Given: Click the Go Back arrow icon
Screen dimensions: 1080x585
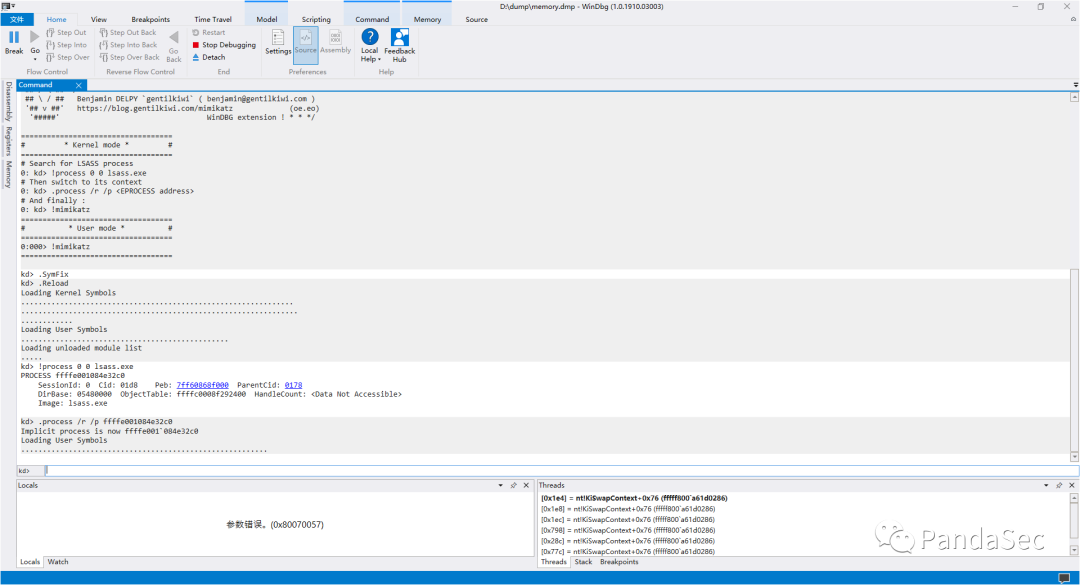Looking at the screenshot, I should pyautogui.click(x=174, y=37).
